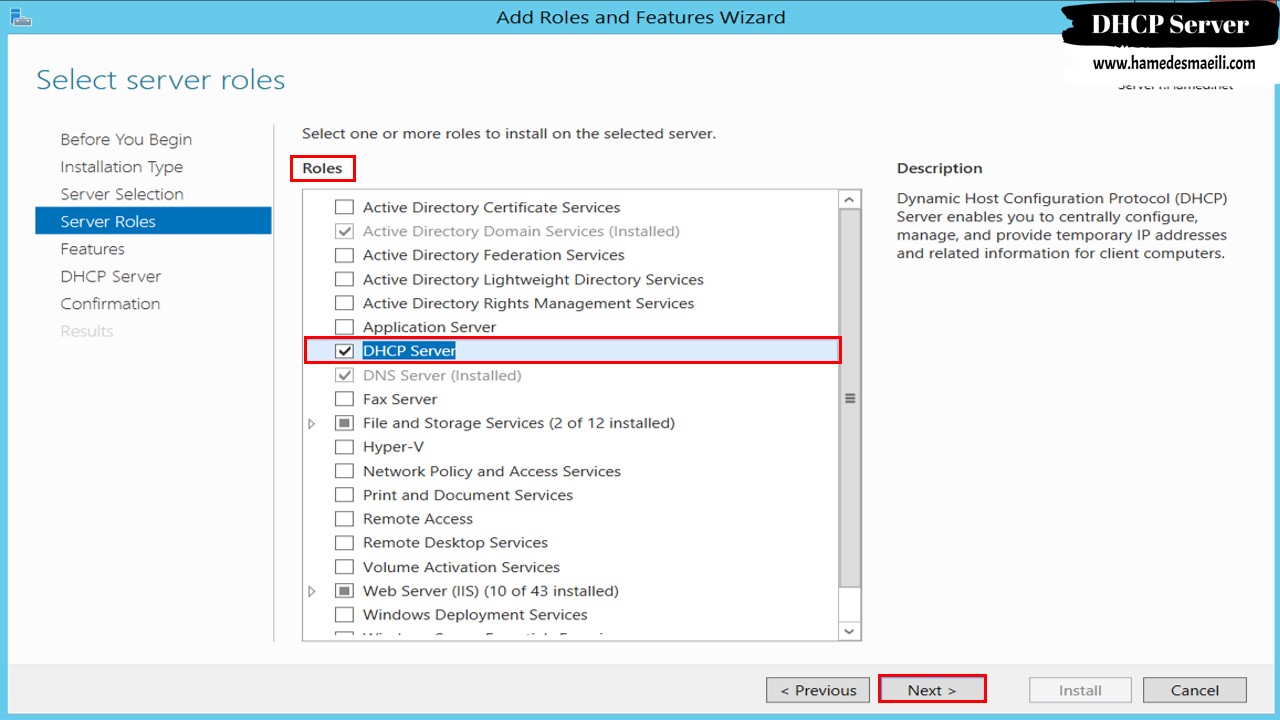Click the Next button

[x=932, y=690]
